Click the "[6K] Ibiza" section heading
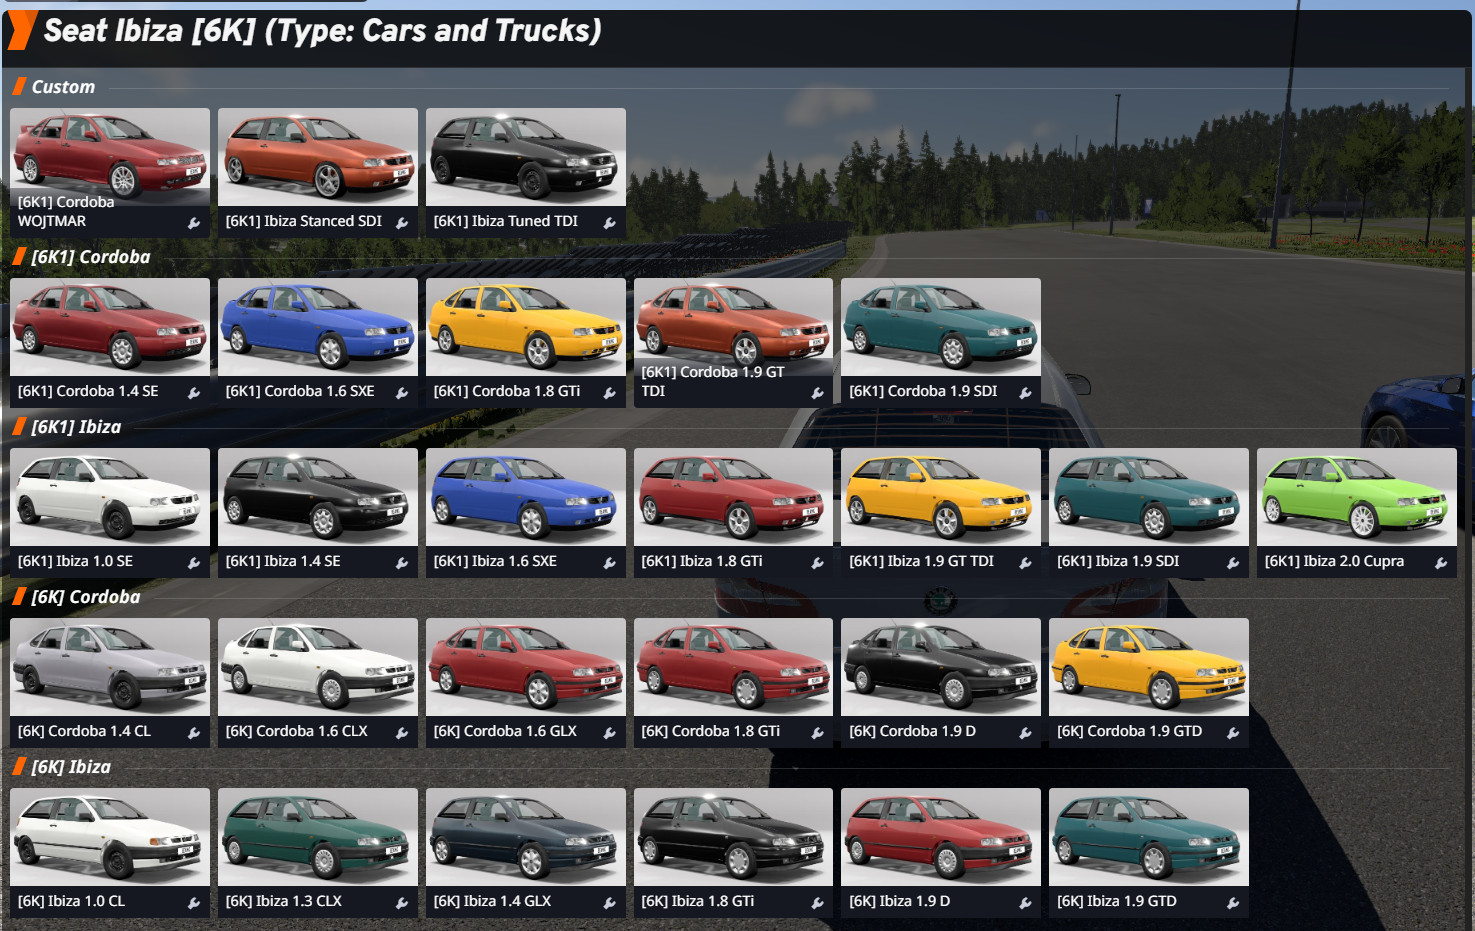 [71, 767]
